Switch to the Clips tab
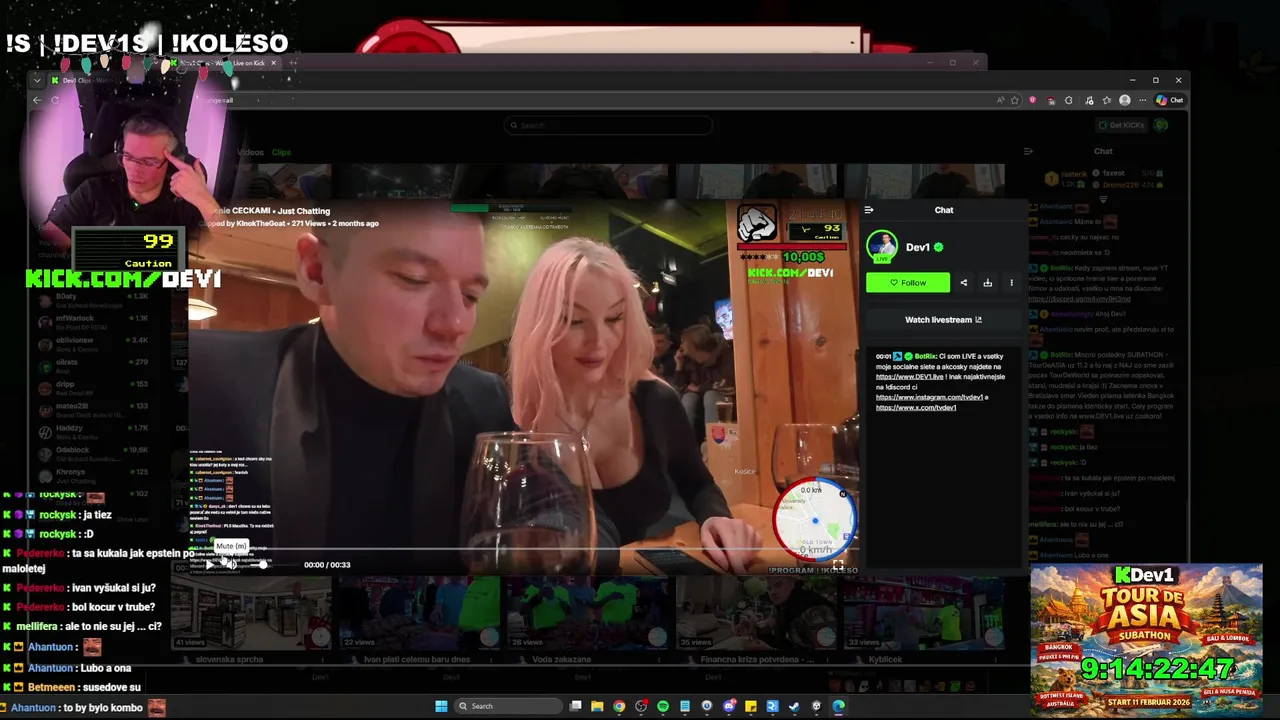Screen dimensions: 1280x720 281,153
